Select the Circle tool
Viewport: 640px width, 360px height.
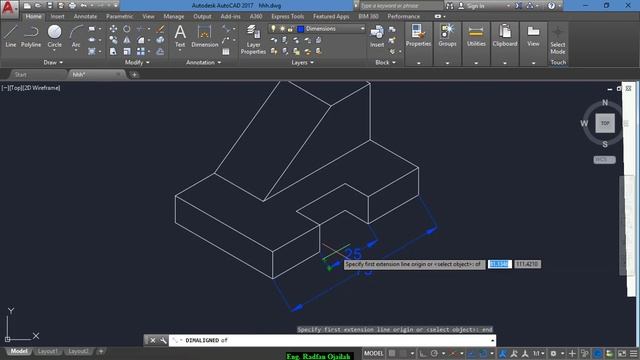point(54,36)
